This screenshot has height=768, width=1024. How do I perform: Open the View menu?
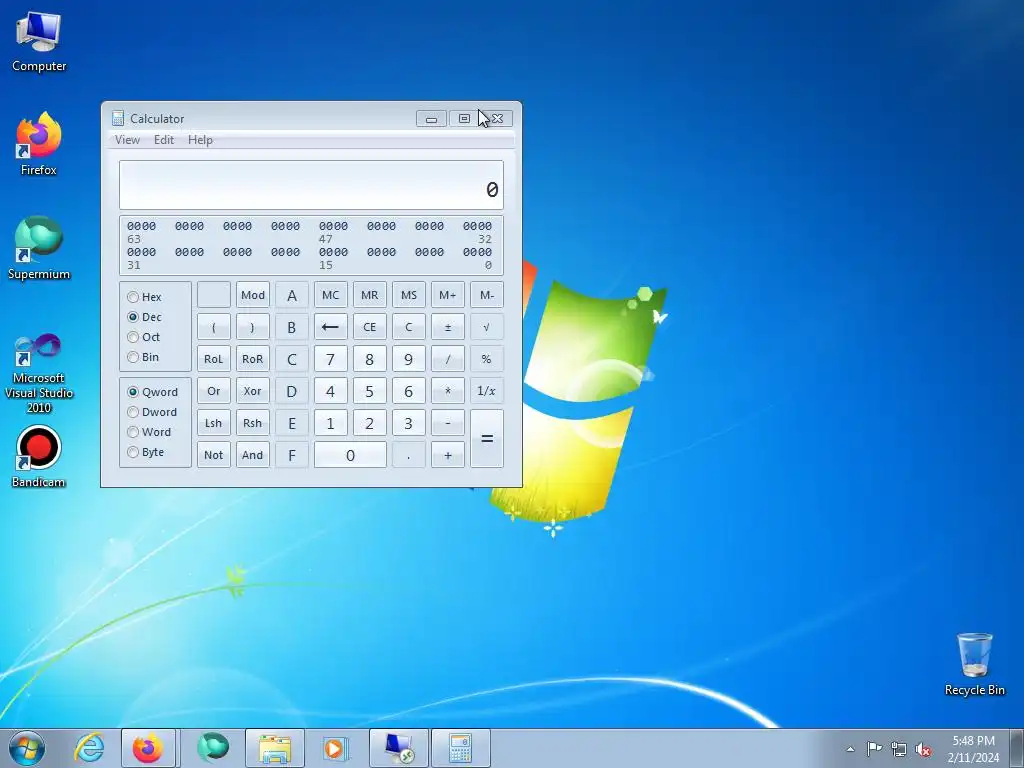point(127,140)
